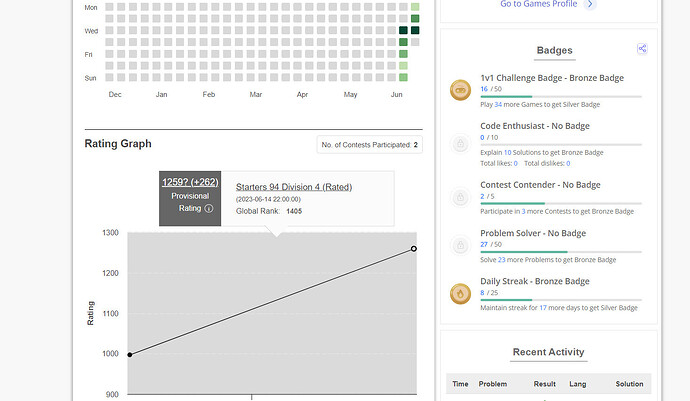690x401 pixels.
Task: Click the No. of Contests Participated box
Action: [370, 145]
